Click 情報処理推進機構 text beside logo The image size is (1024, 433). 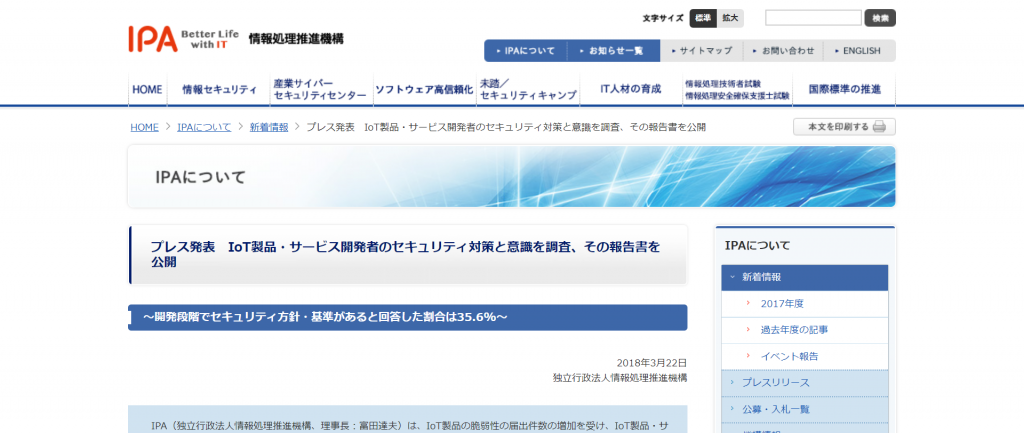click(296, 39)
